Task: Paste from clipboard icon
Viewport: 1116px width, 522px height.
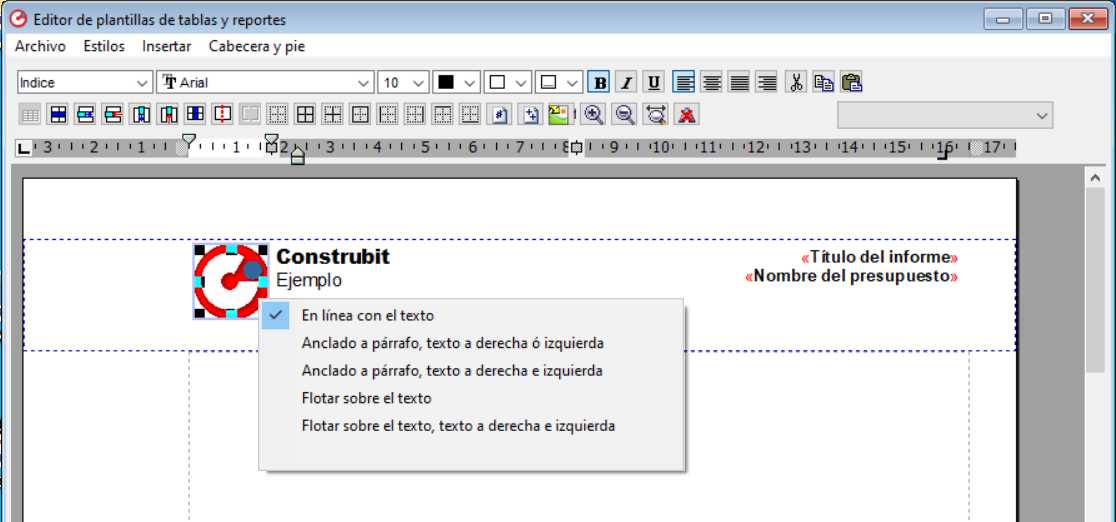Action: tap(851, 83)
